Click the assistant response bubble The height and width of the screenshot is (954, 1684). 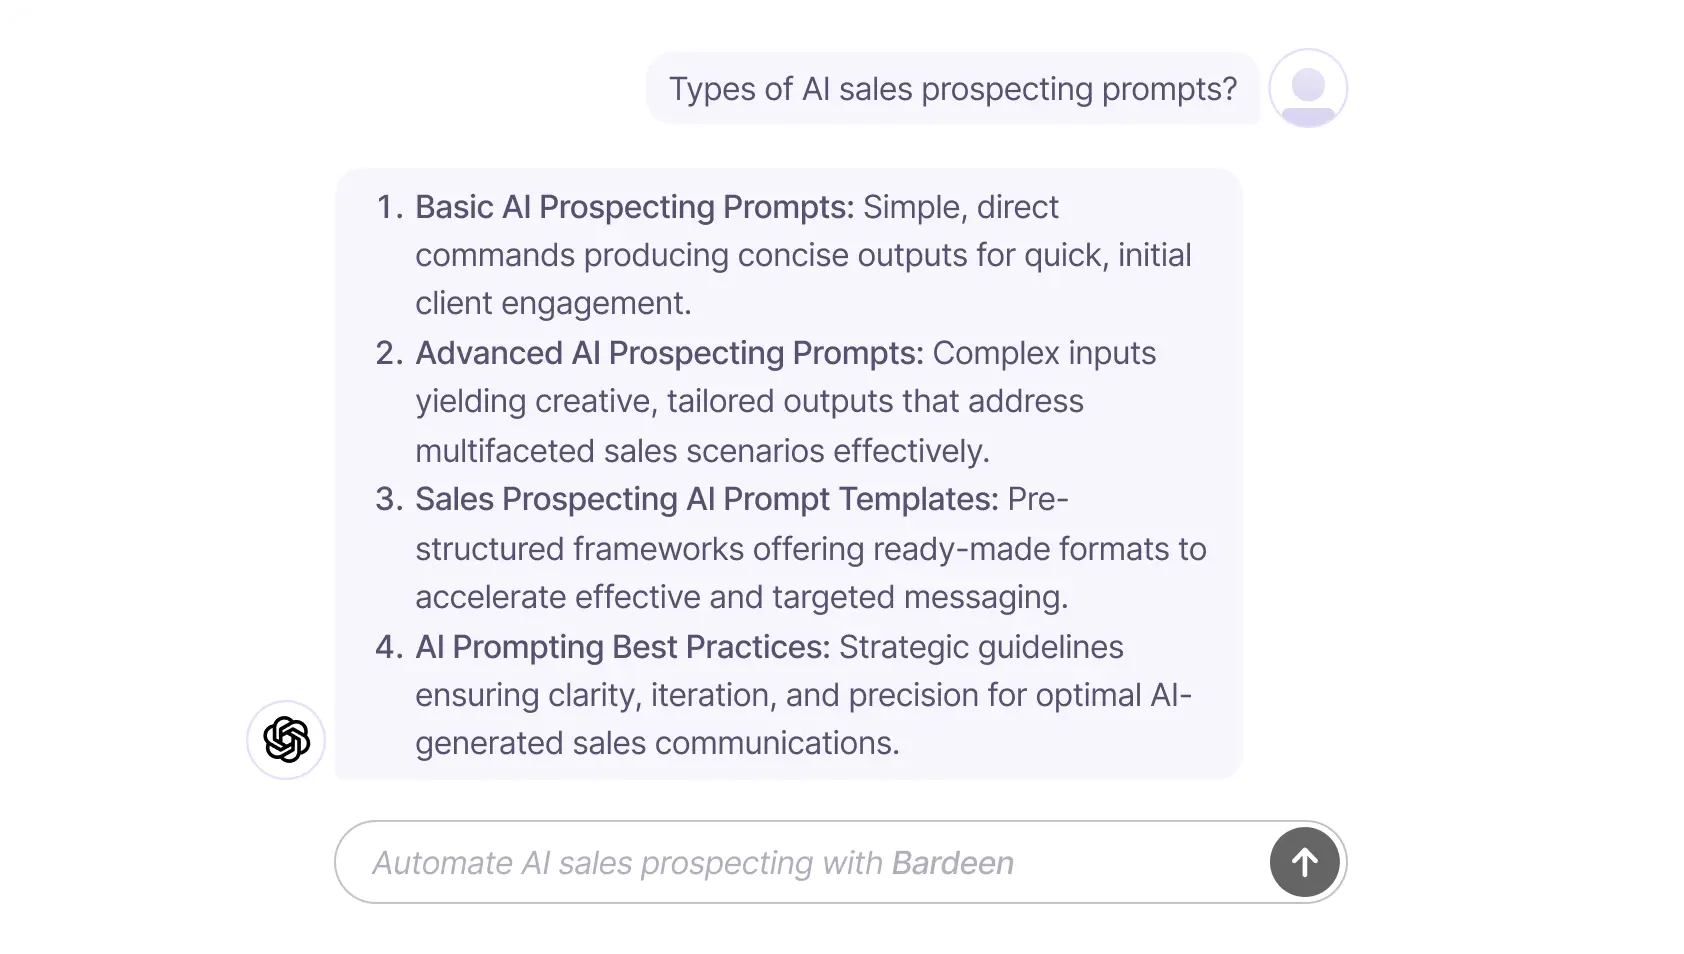pyautogui.click(x=789, y=474)
